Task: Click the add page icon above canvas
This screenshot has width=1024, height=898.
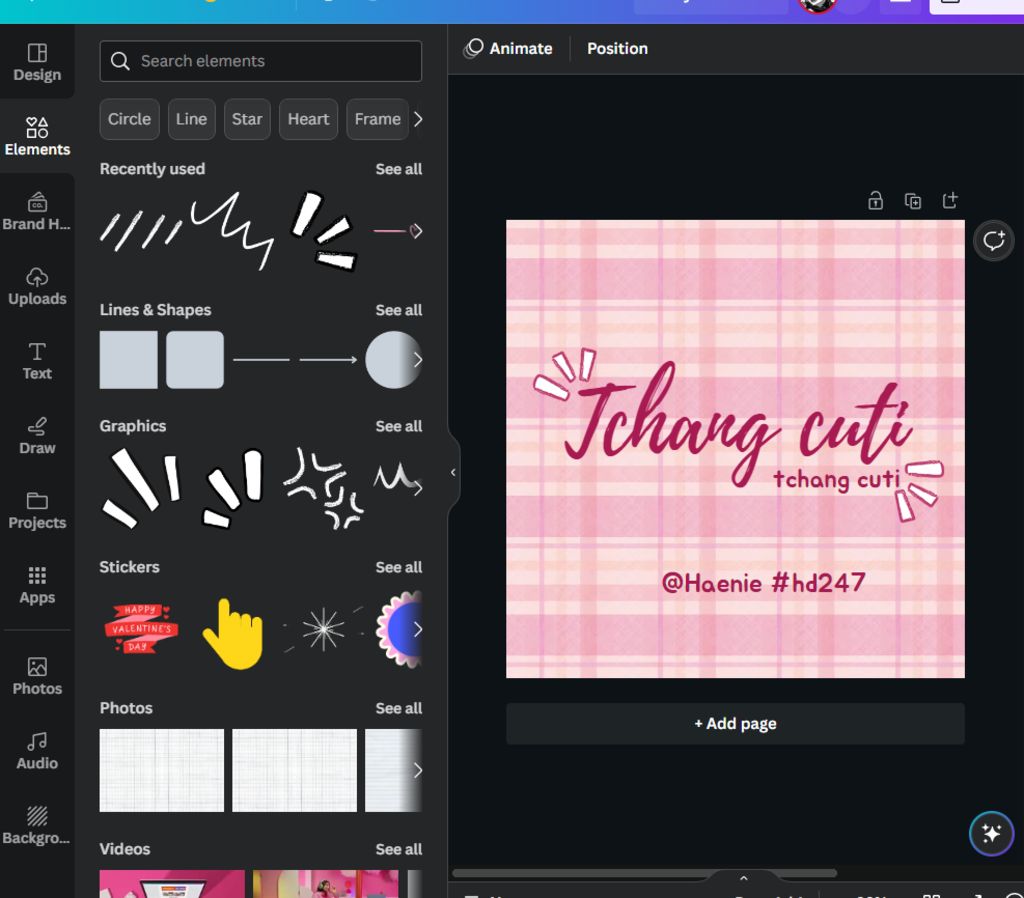Action: 950,201
